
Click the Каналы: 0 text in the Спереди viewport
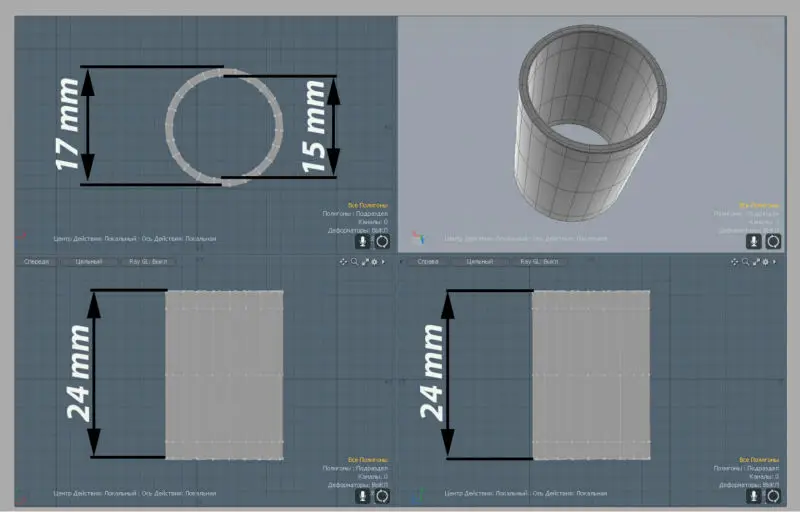pos(372,476)
